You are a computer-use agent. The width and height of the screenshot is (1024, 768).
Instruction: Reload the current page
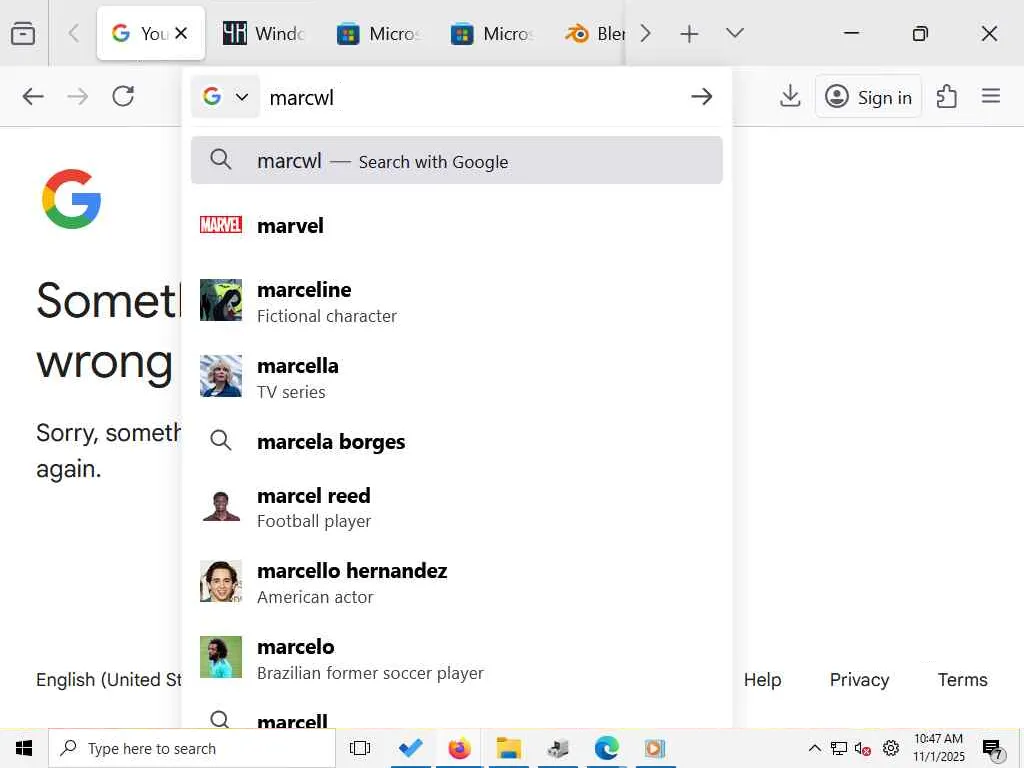pos(123,96)
